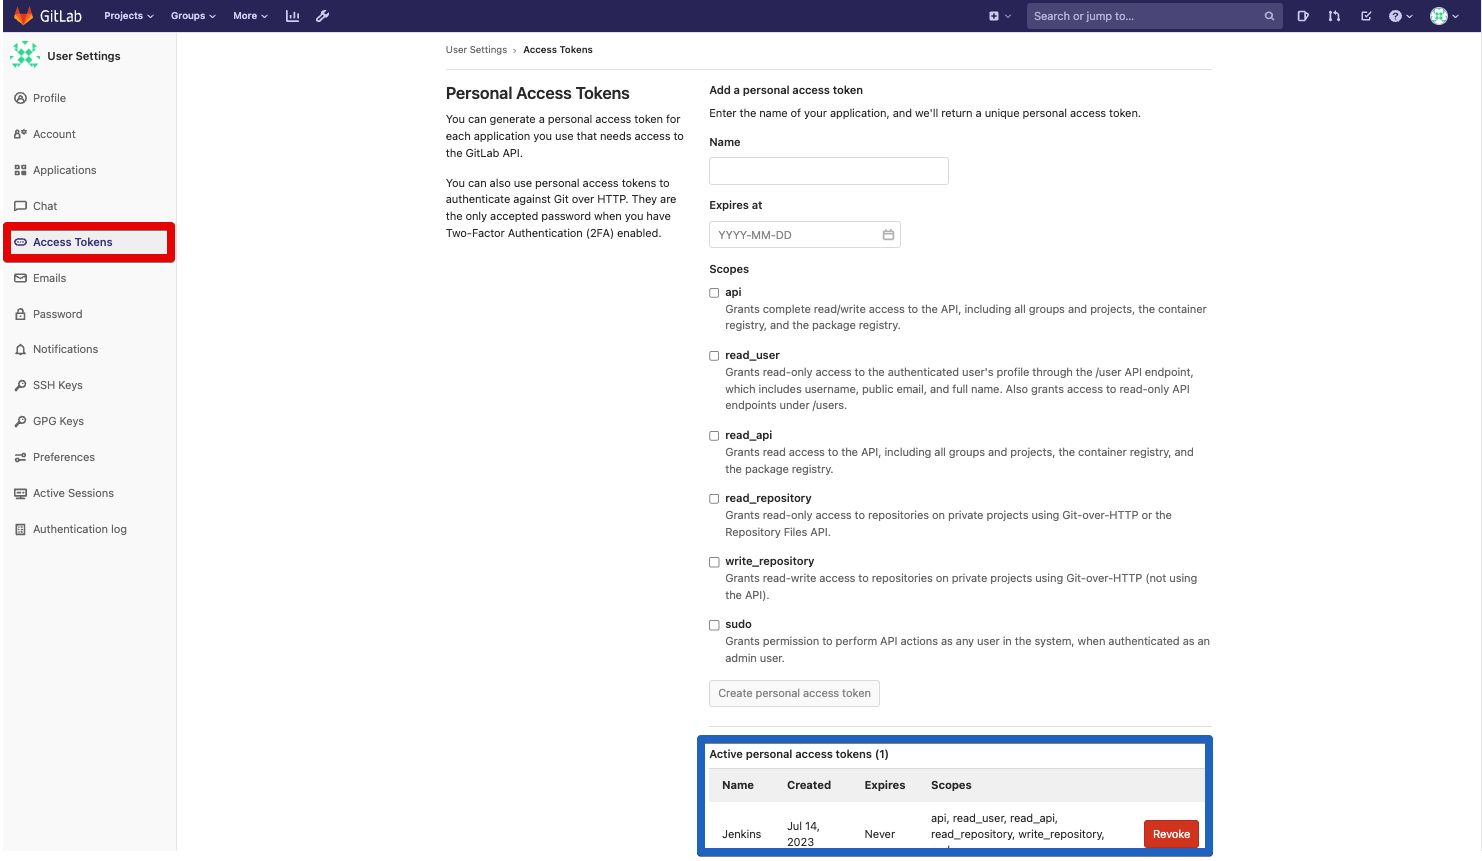Viewport: 1482px width, 861px height.
Task: Open Preferences in the settings sidebar
Action: 63,457
